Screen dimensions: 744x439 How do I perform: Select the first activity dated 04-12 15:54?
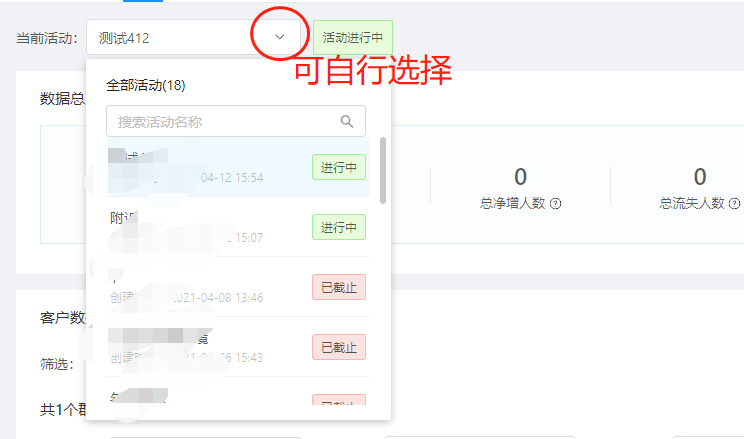tap(238, 167)
